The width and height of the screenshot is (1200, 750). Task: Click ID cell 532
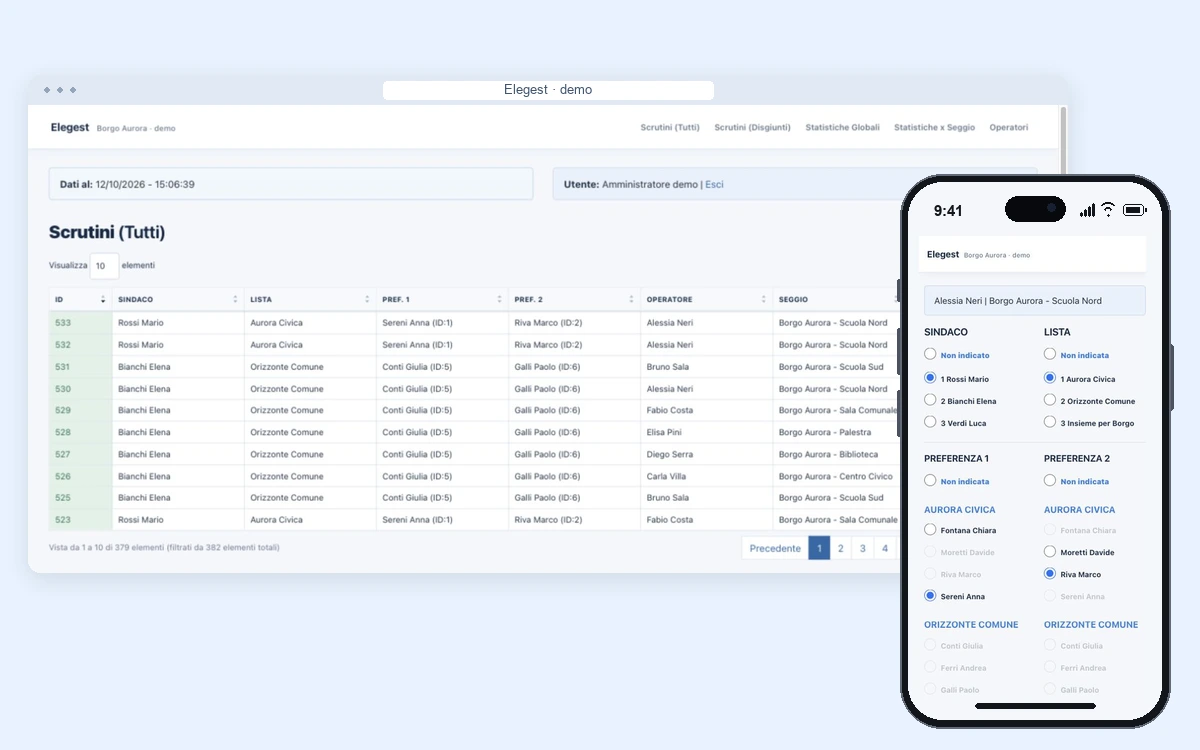[x=81, y=345]
